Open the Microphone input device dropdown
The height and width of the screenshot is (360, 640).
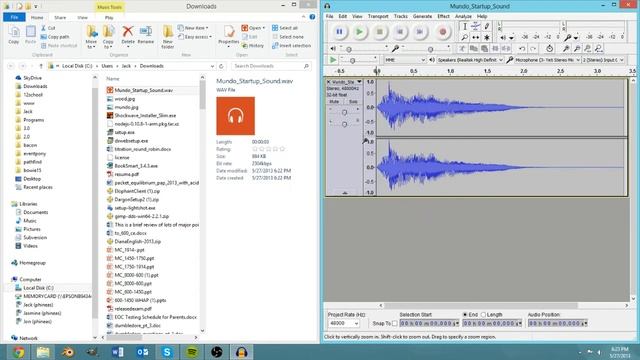click(x=547, y=60)
